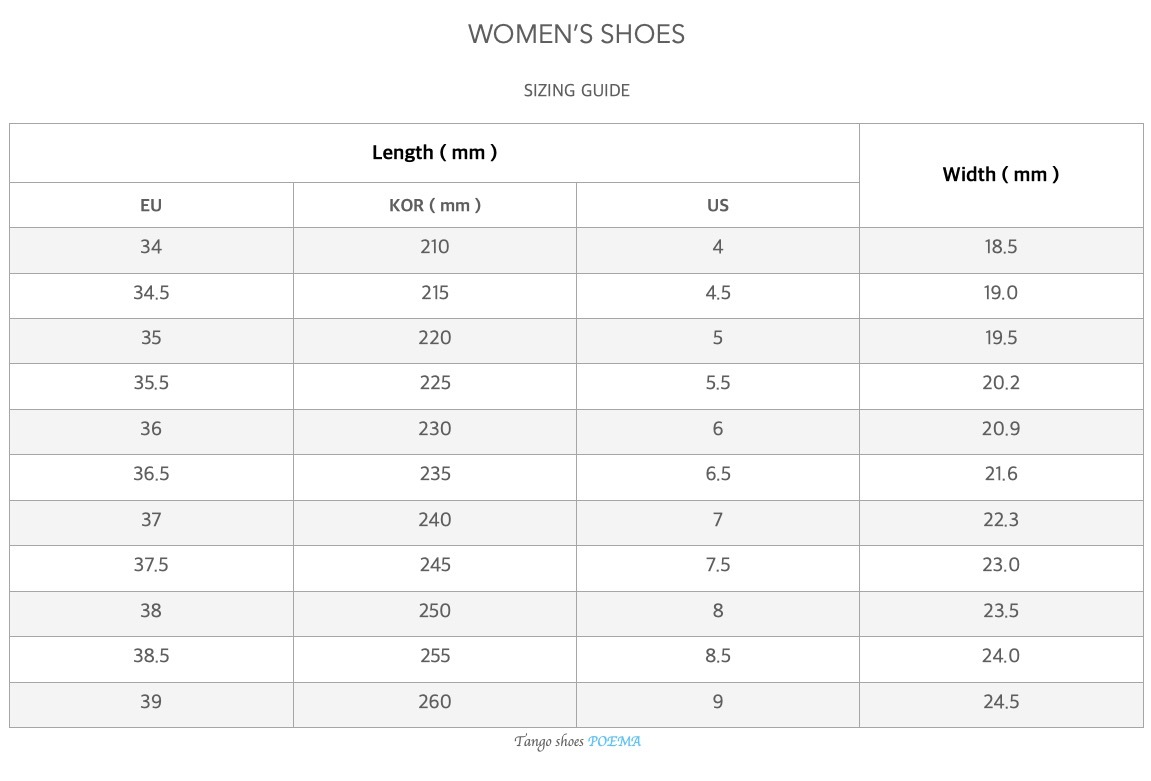The height and width of the screenshot is (781, 1151).
Task: Select the Width (mm) header cell
Action: tap(1000, 175)
